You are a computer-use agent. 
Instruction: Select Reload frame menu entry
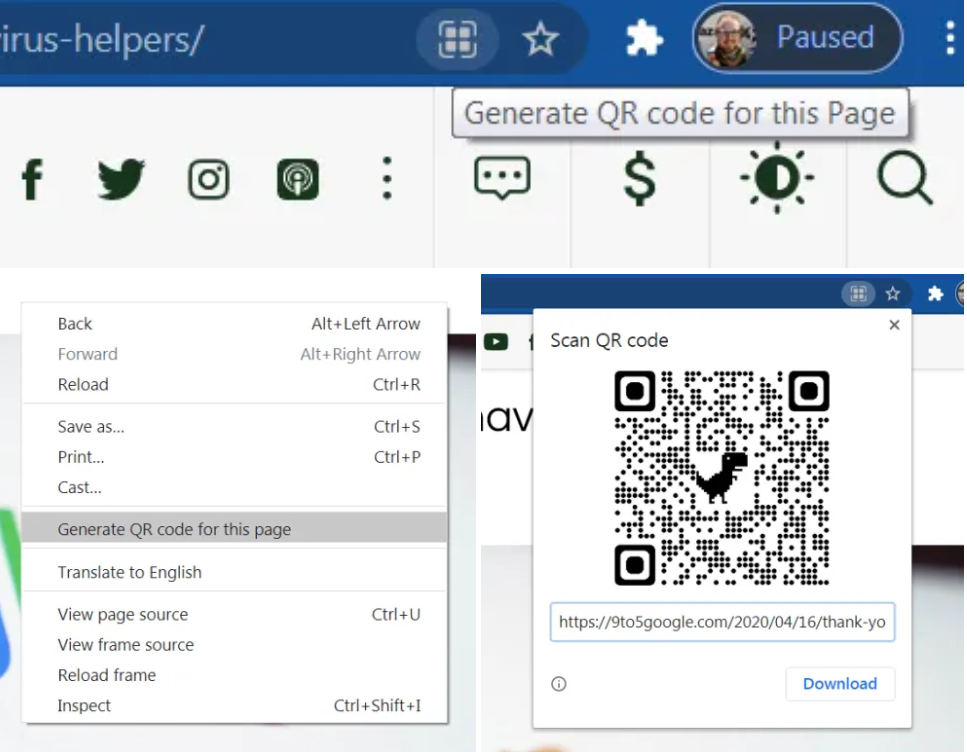[x=234, y=675]
